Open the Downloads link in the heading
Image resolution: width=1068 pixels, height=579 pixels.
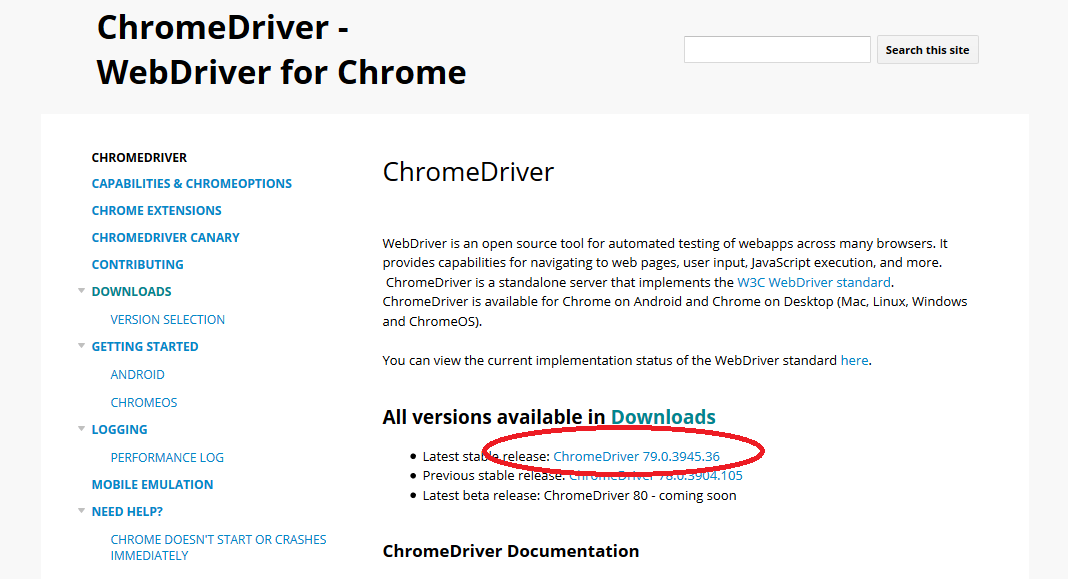pyautogui.click(x=663, y=417)
